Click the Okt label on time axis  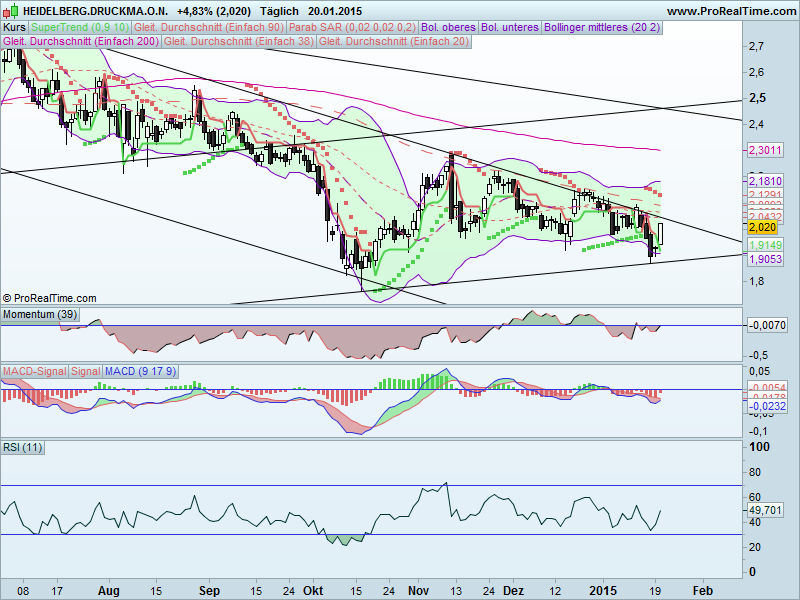click(313, 591)
